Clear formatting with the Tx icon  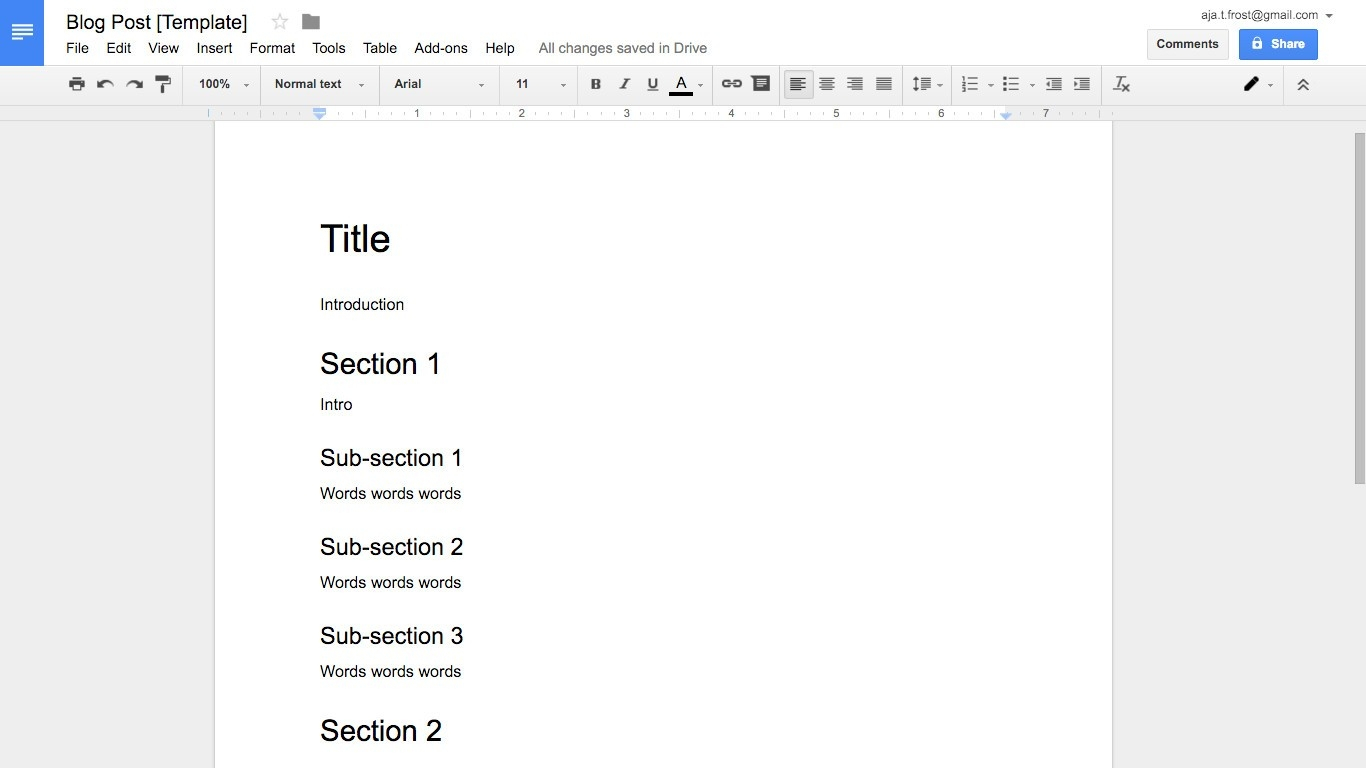coord(1121,84)
